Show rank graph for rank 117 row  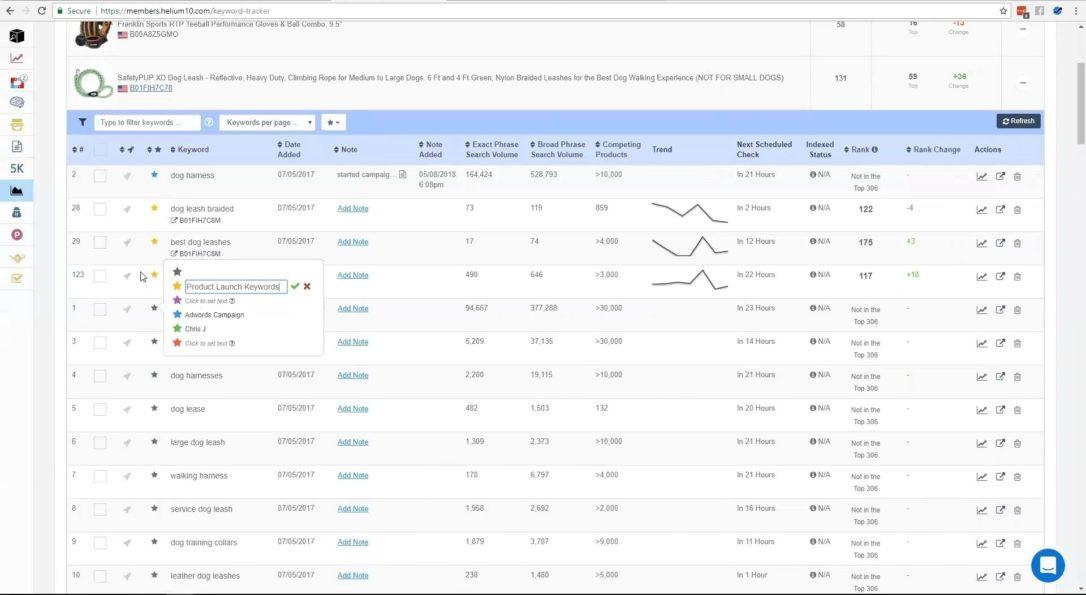[981, 276]
